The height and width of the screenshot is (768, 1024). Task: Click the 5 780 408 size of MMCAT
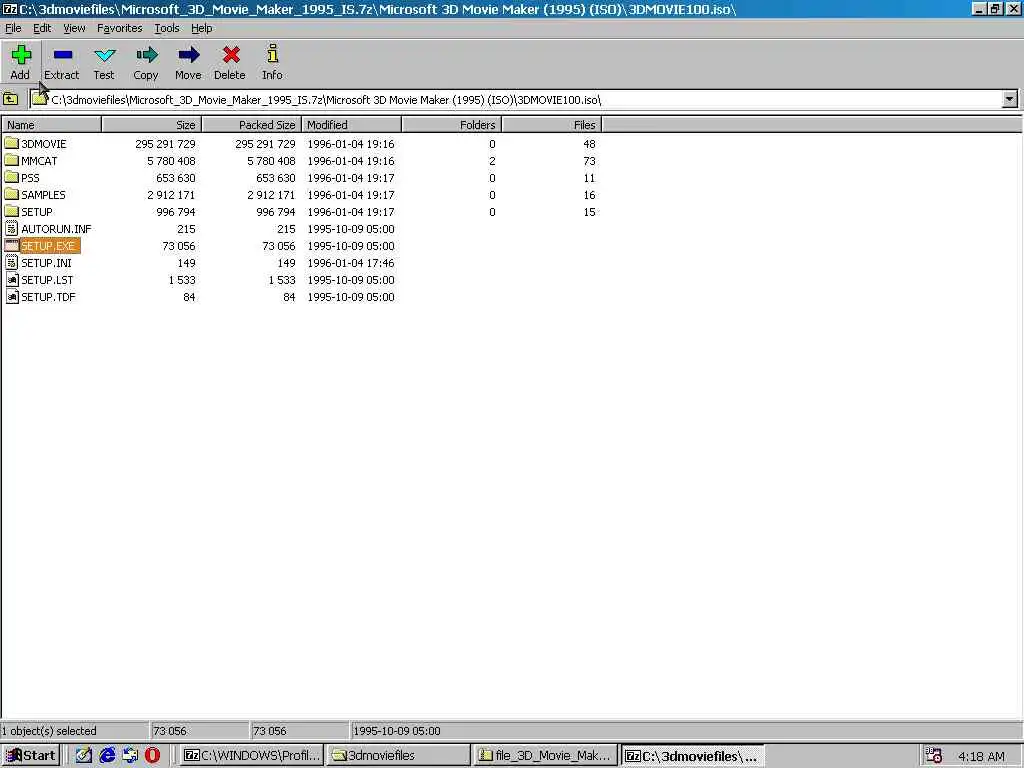(x=171, y=161)
